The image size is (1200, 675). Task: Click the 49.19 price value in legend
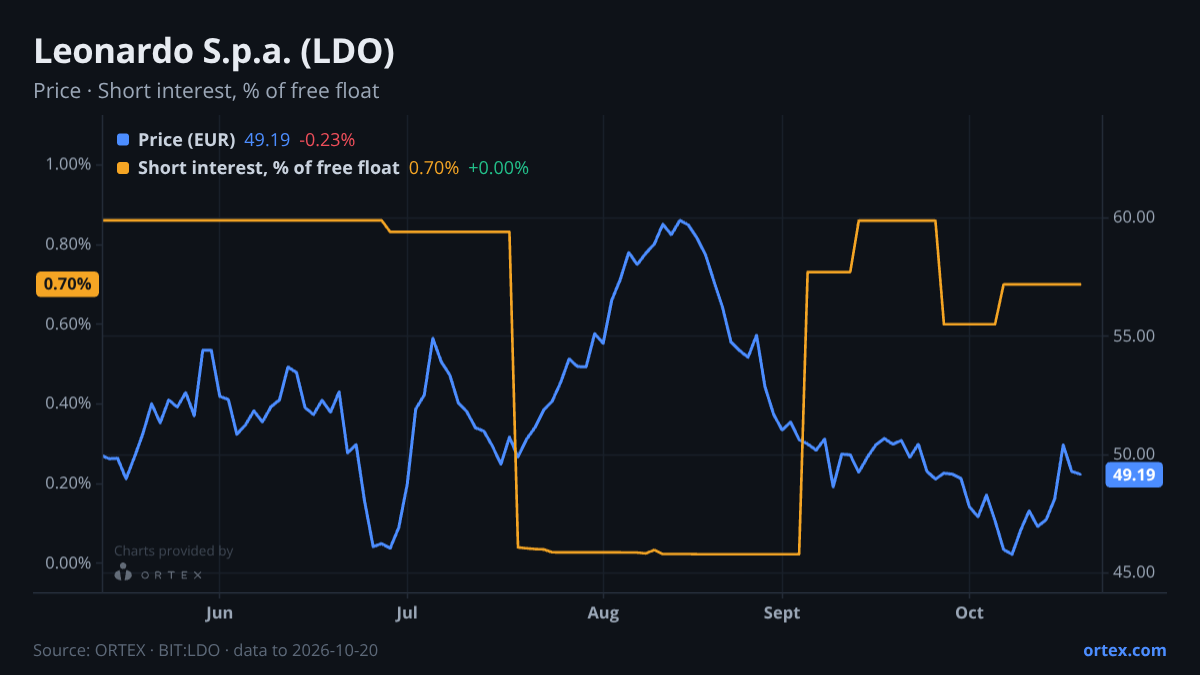tap(267, 140)
